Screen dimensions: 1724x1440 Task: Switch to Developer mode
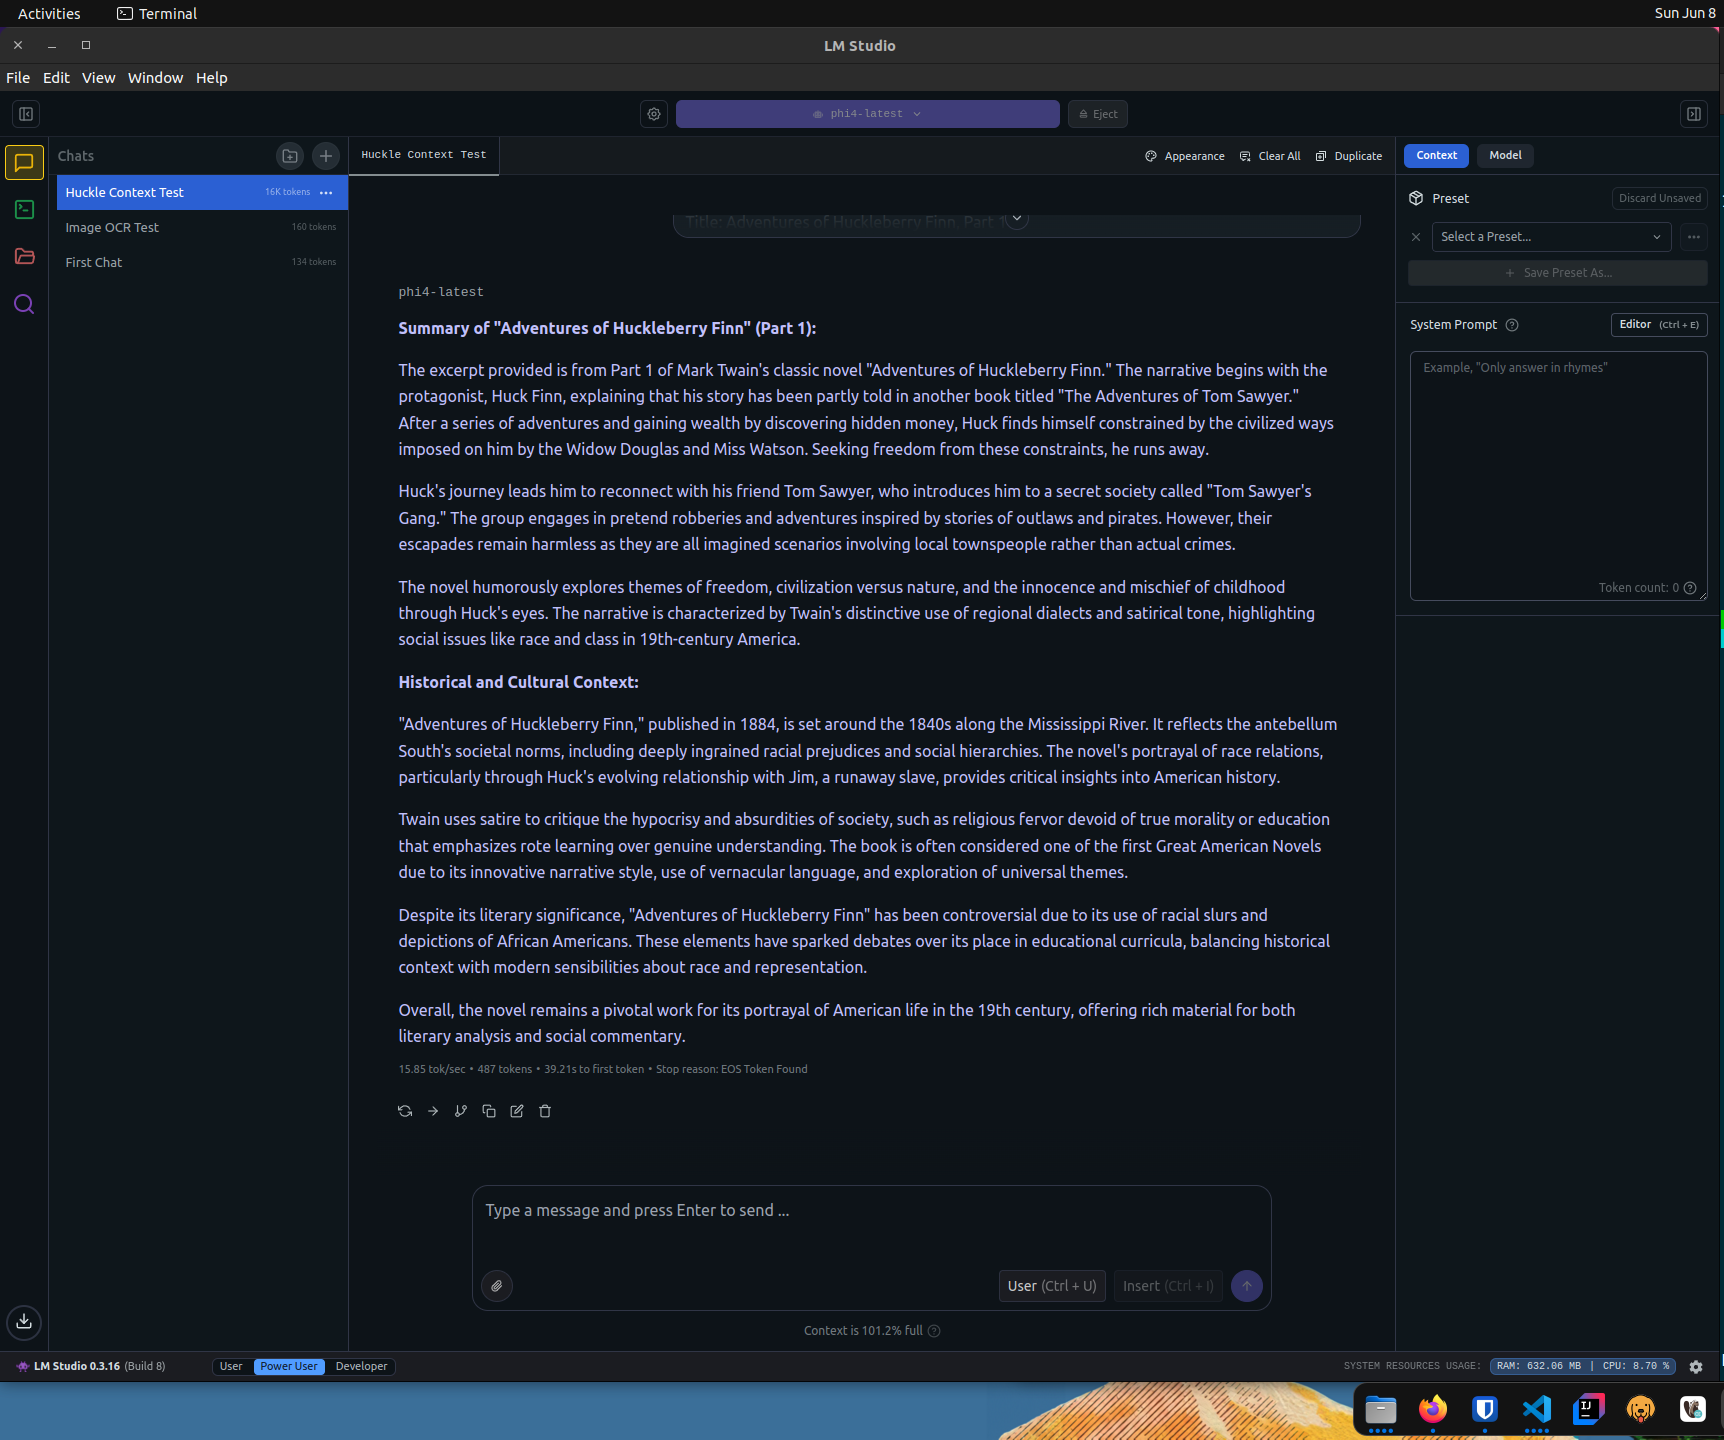(x=361, y=1366)
